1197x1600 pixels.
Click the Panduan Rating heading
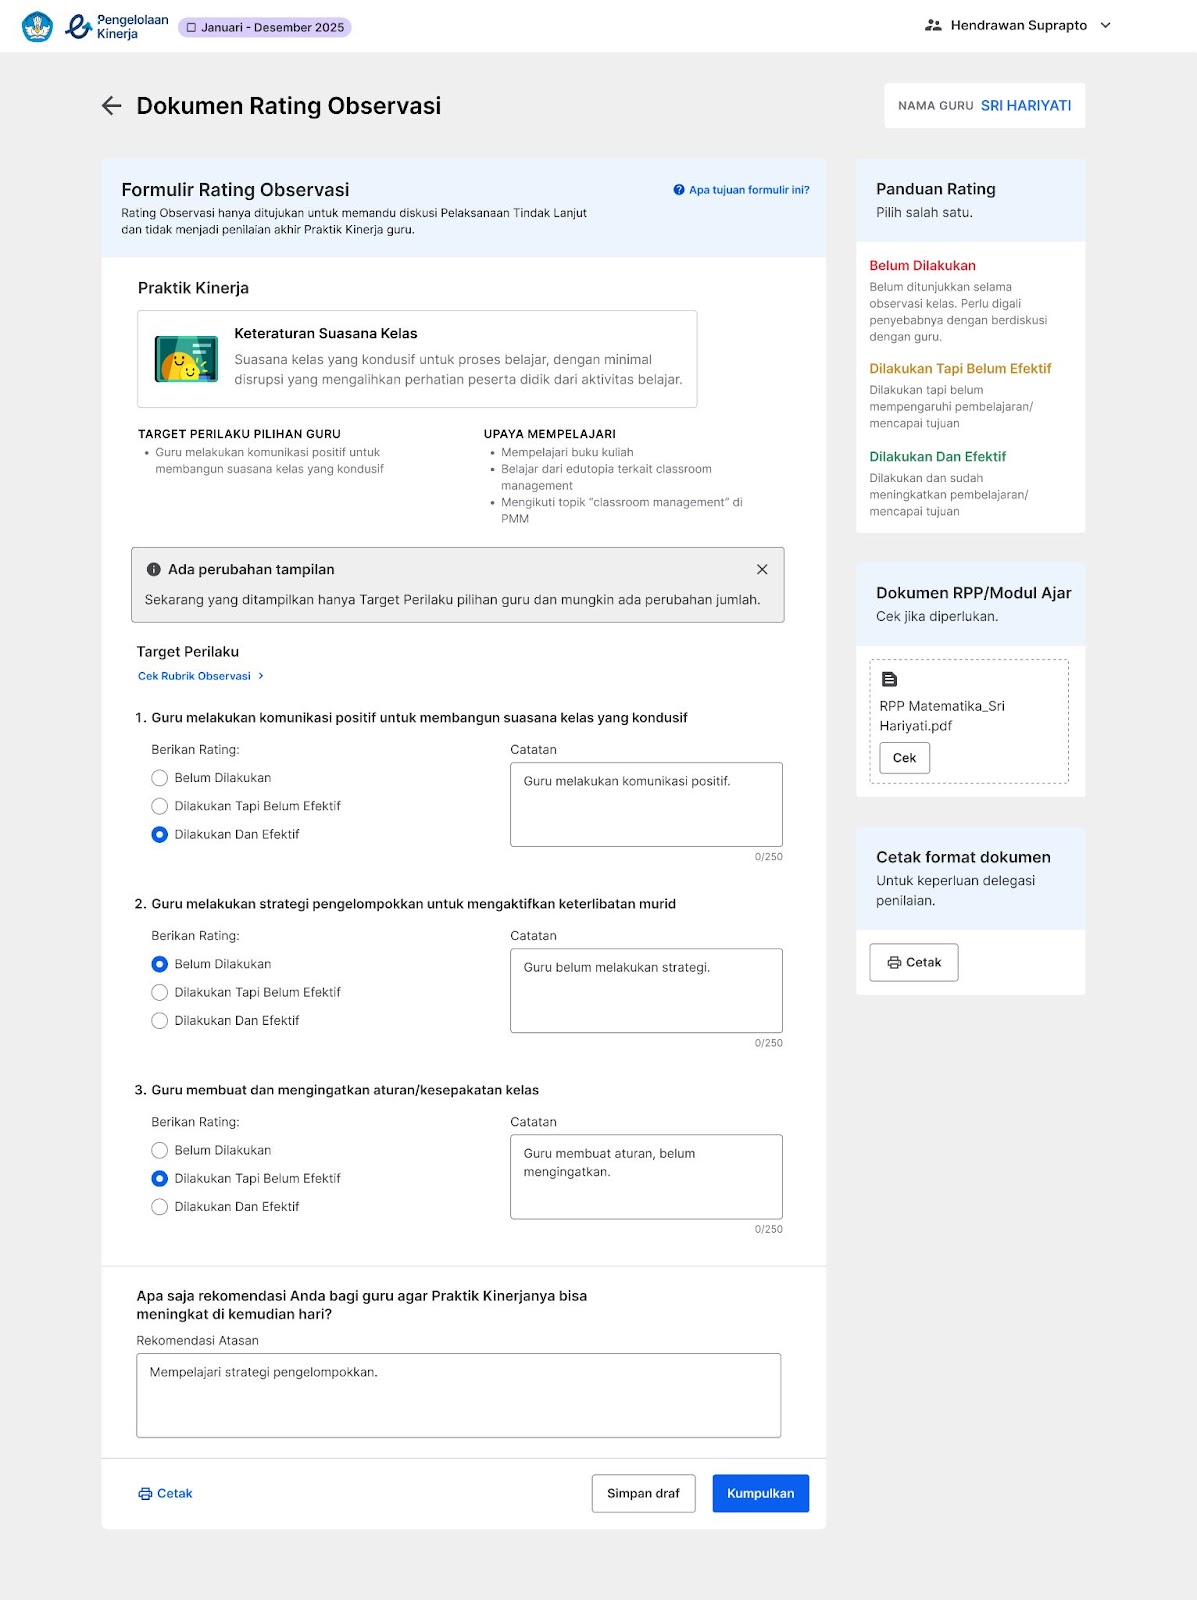[936, 189]
